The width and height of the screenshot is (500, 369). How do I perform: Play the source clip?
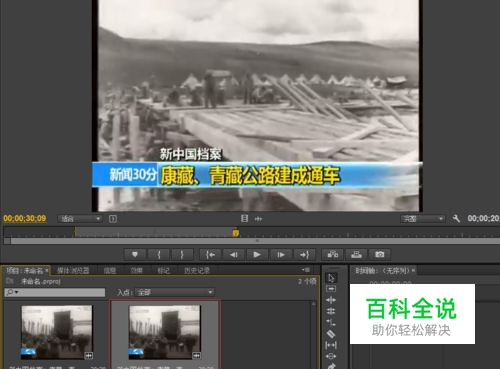click(x=257, y=255)
